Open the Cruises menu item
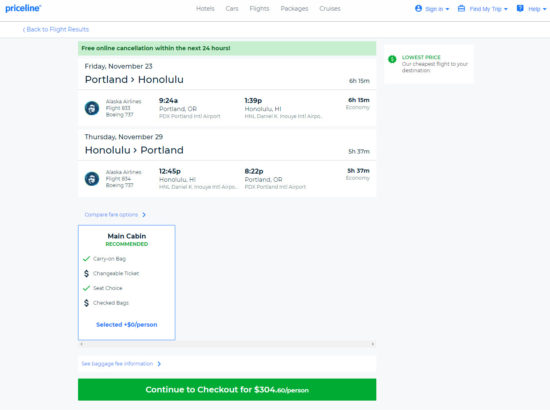This screenshot has height=410, width=550. pyautogui.click(x=330, y=8)
